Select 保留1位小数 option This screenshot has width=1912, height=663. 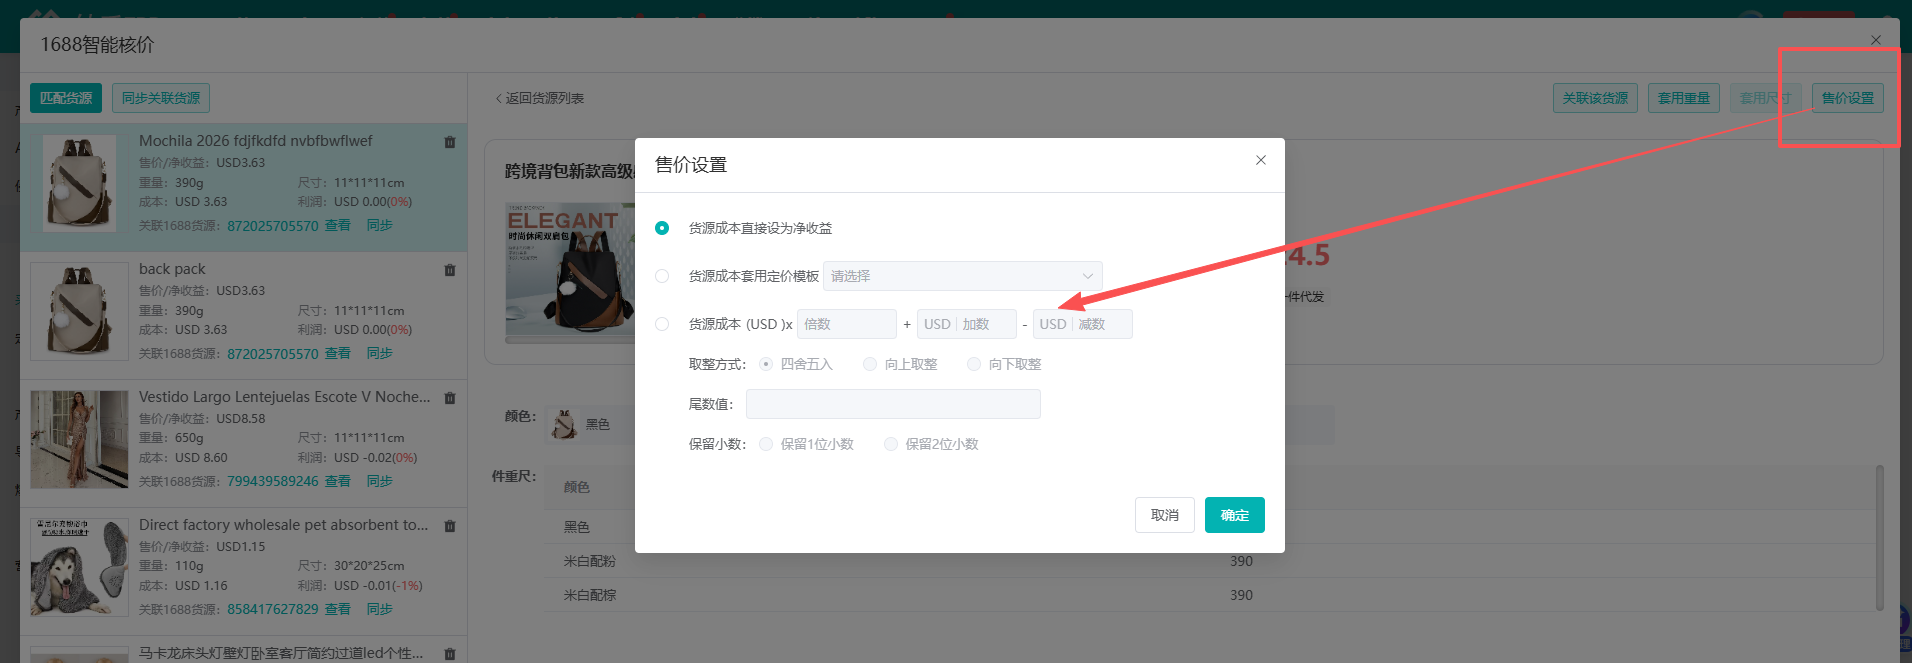[x=766, y=444]
